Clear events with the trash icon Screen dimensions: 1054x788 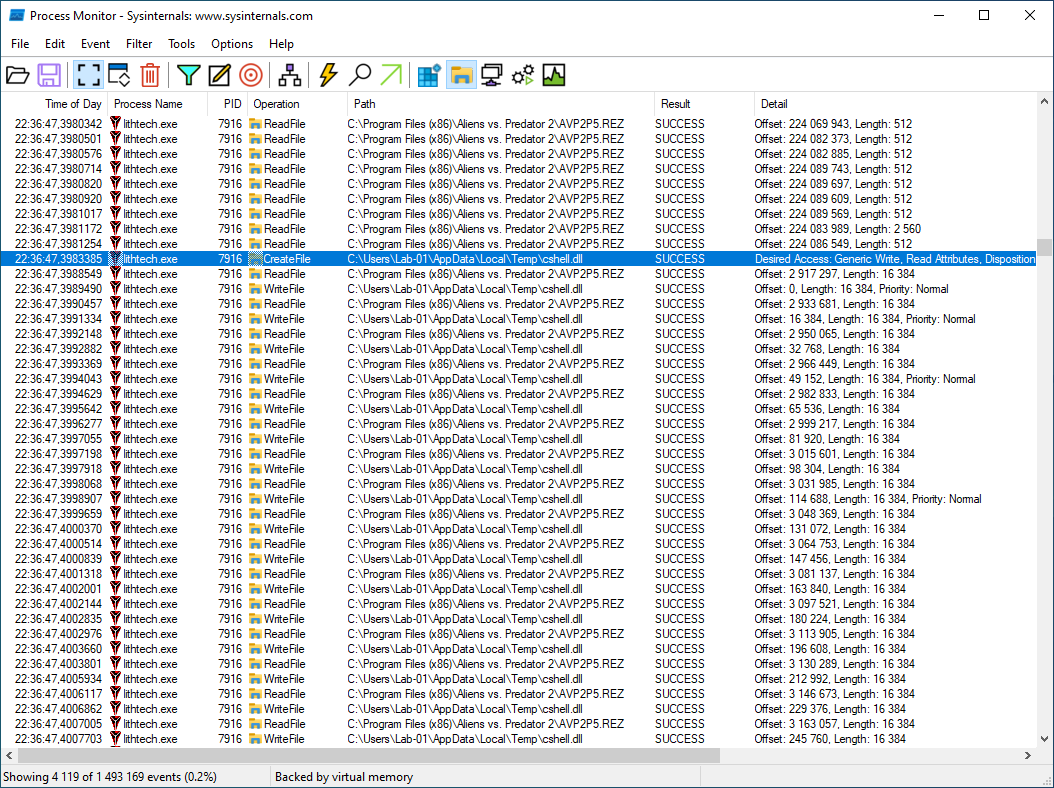[x=150, y=75]
